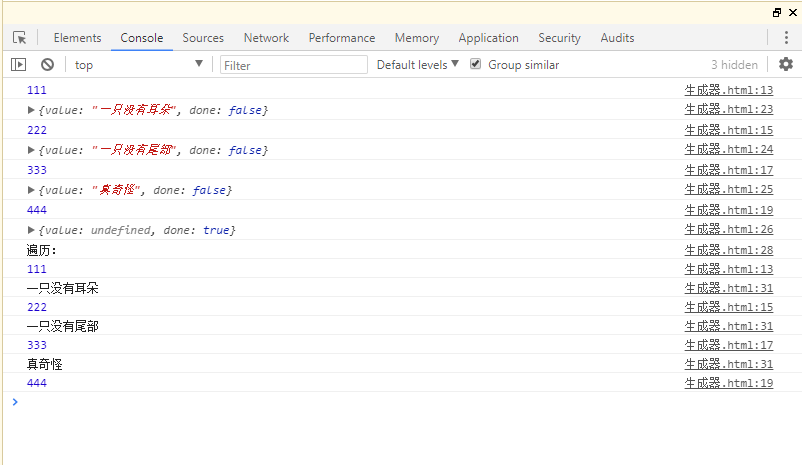Click the 3 hidden messages label
Image resolution: width=802 pixels, height=465 pixels.
pos(734,64)
